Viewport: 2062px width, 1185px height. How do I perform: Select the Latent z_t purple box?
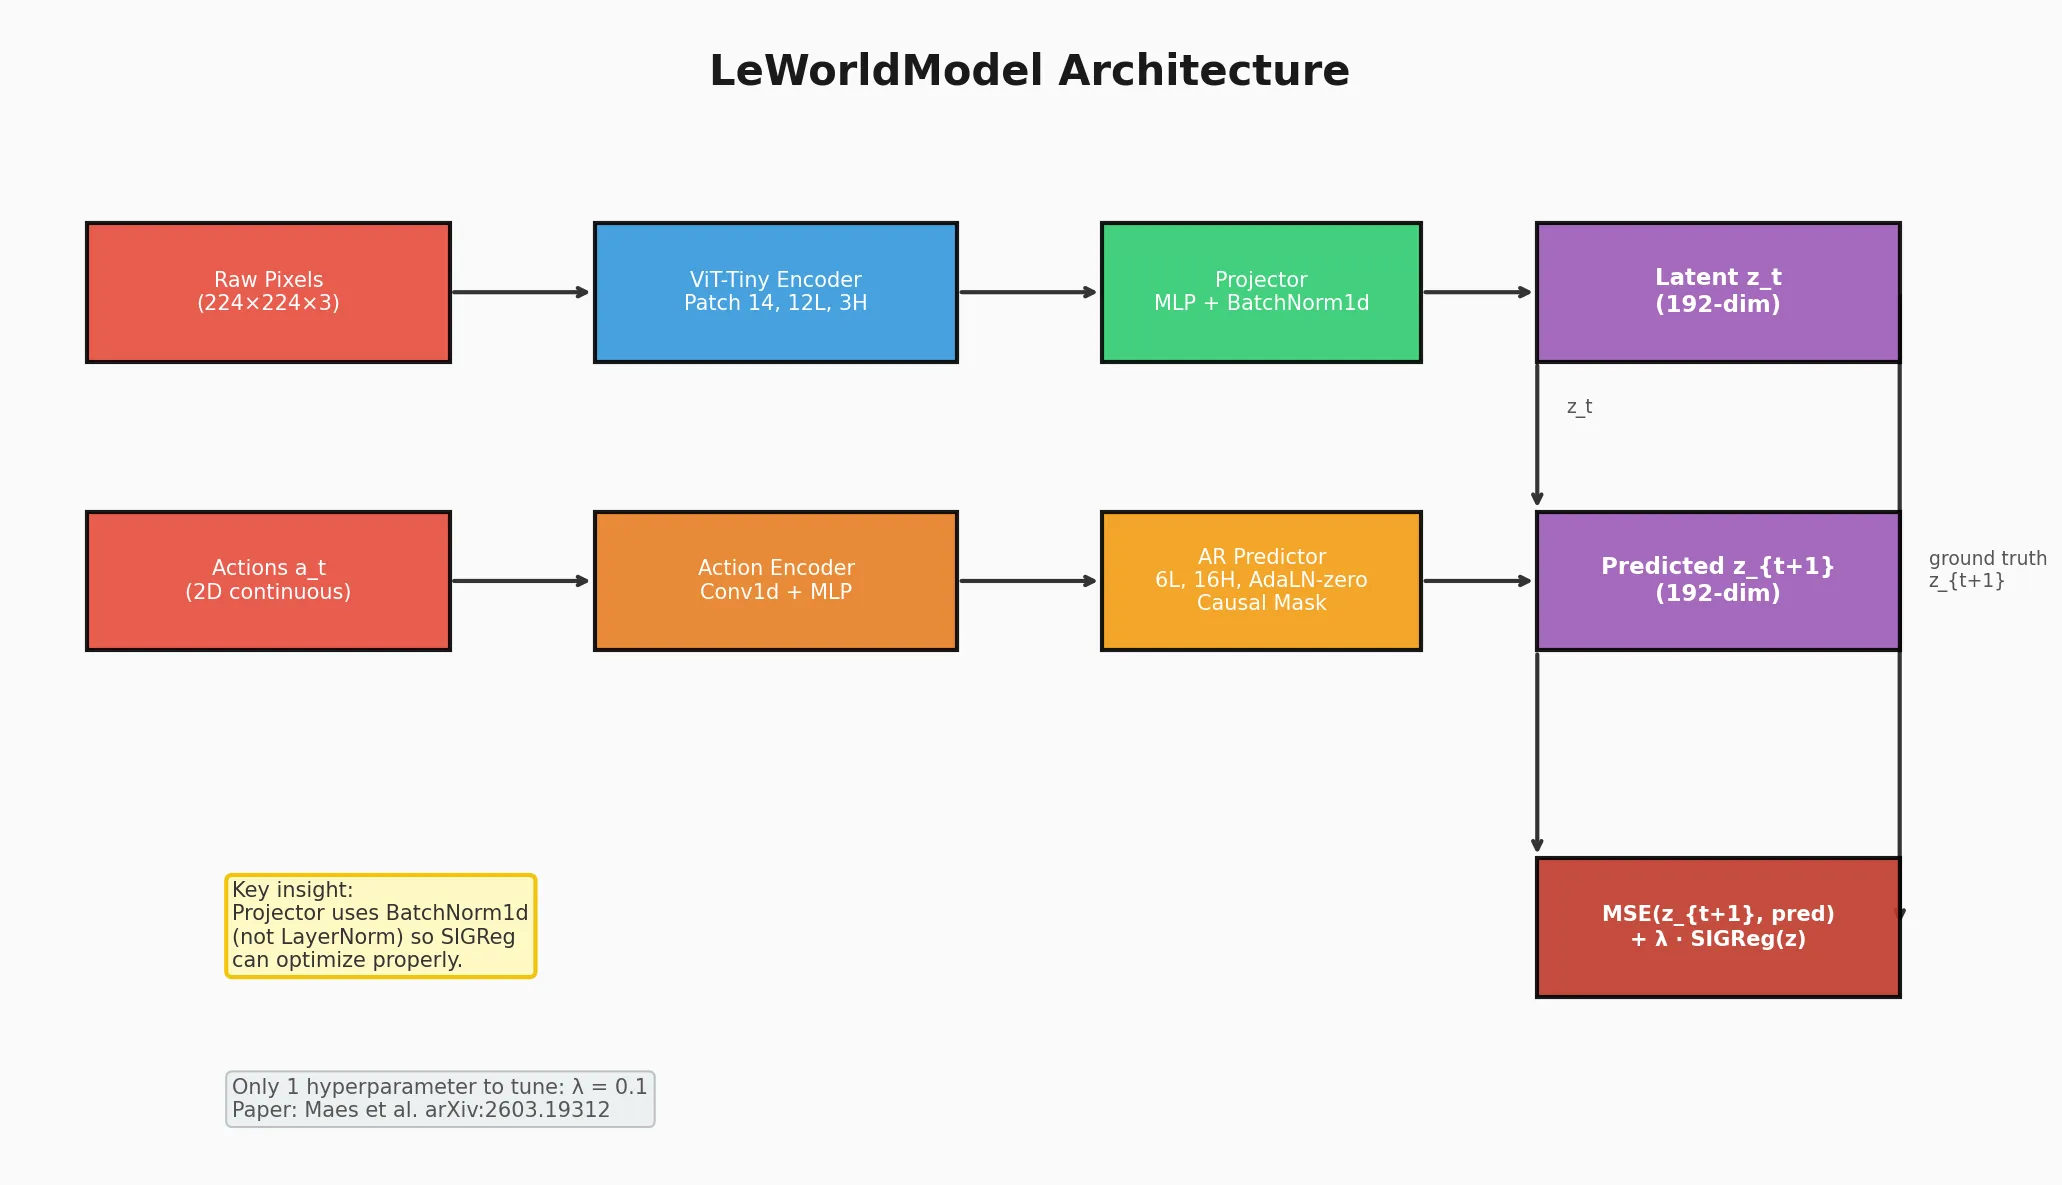(x=1718, y=292)
